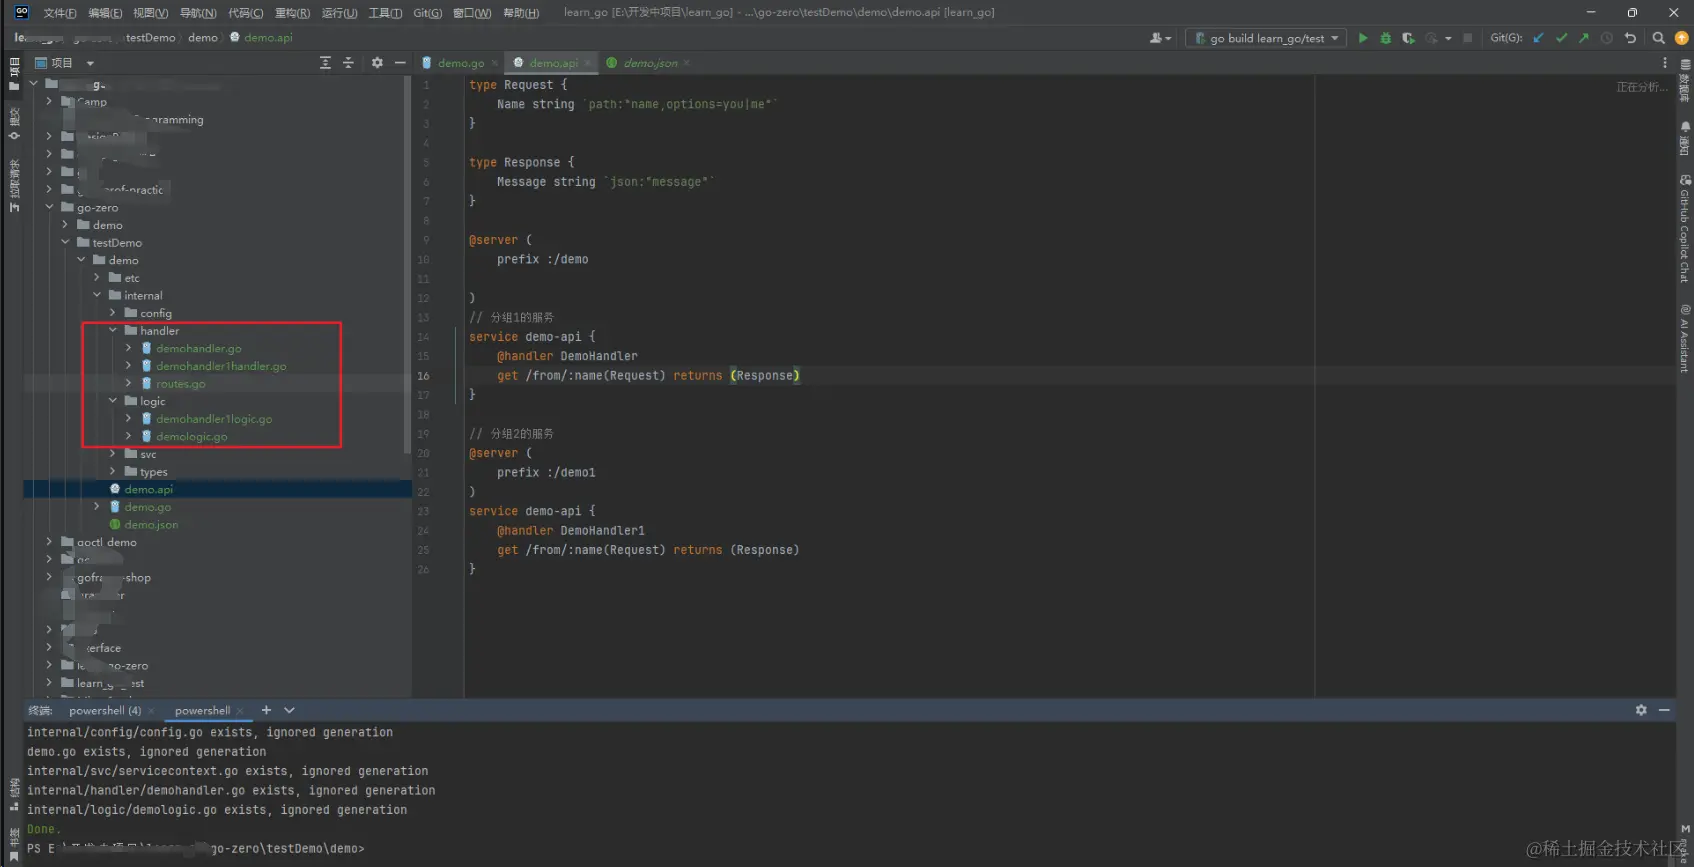
Task: Switch to demo.json editor tab
Action: (651, 63)
